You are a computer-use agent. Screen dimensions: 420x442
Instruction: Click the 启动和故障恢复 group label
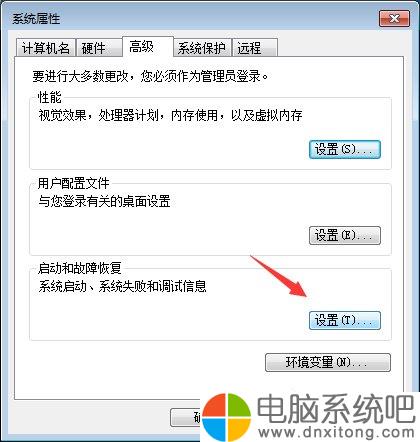pyautogui.click(x=79, y=268)
